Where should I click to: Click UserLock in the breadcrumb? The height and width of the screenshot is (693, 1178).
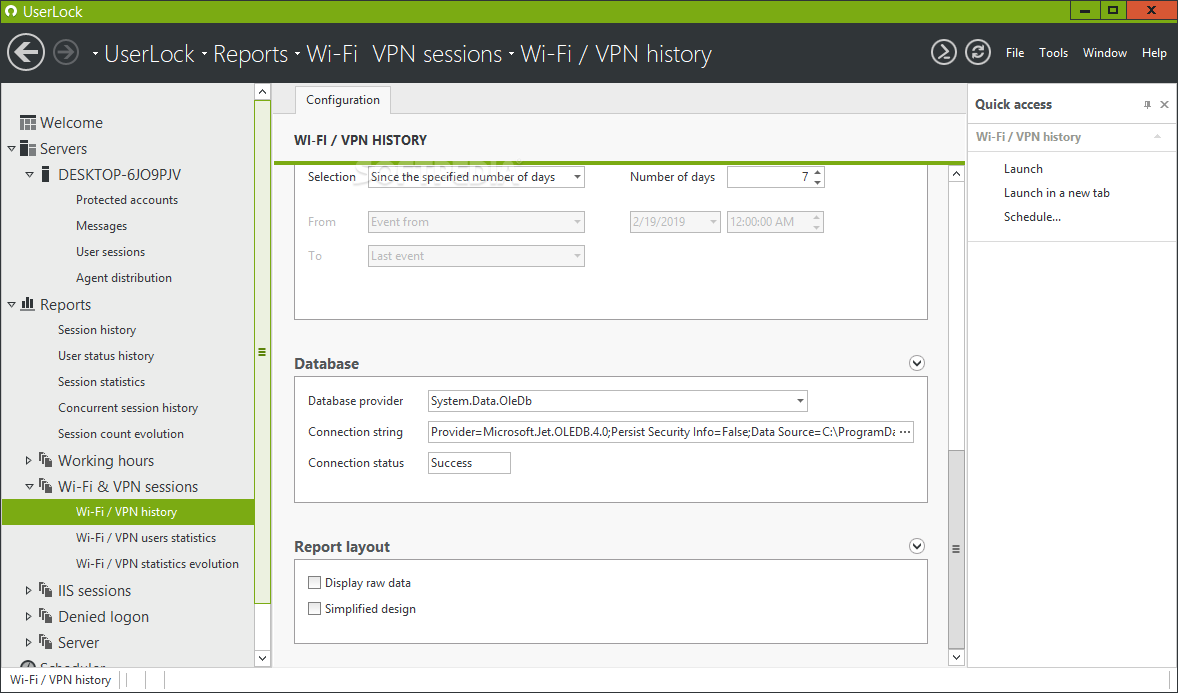point(150,54)
